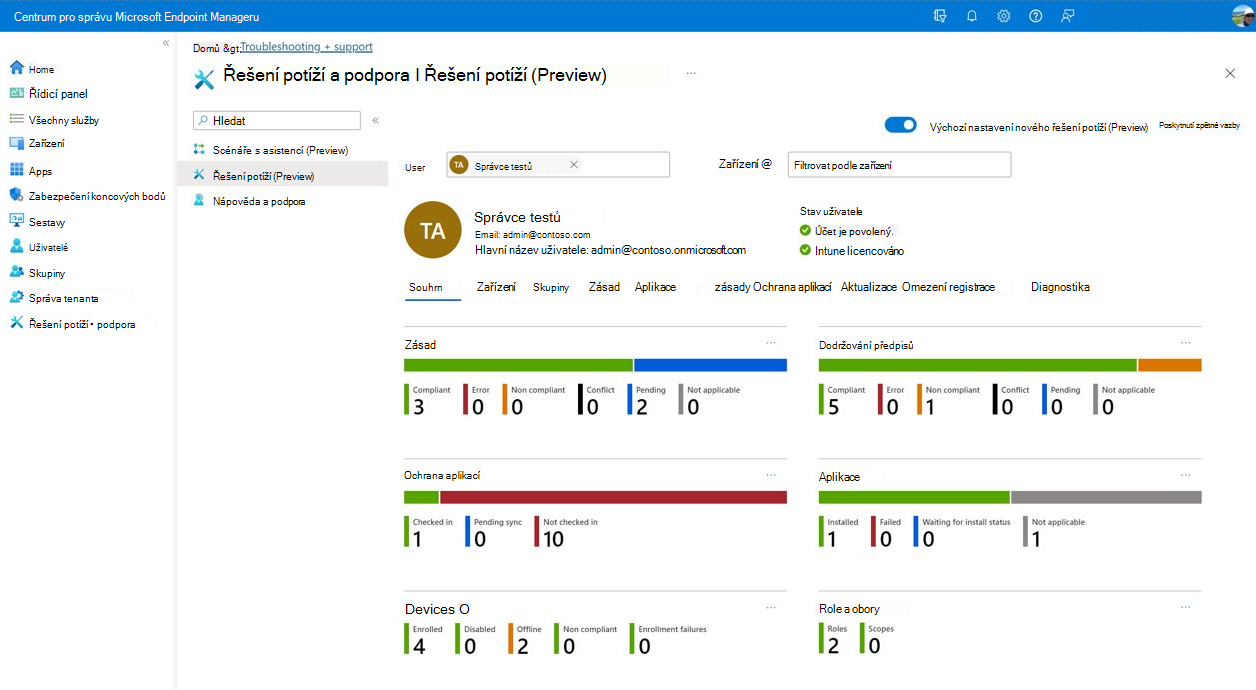Screen dimensions: 1256x690
Task: Click Domů breadcrumb link
Action: click(x=206, y=47)
